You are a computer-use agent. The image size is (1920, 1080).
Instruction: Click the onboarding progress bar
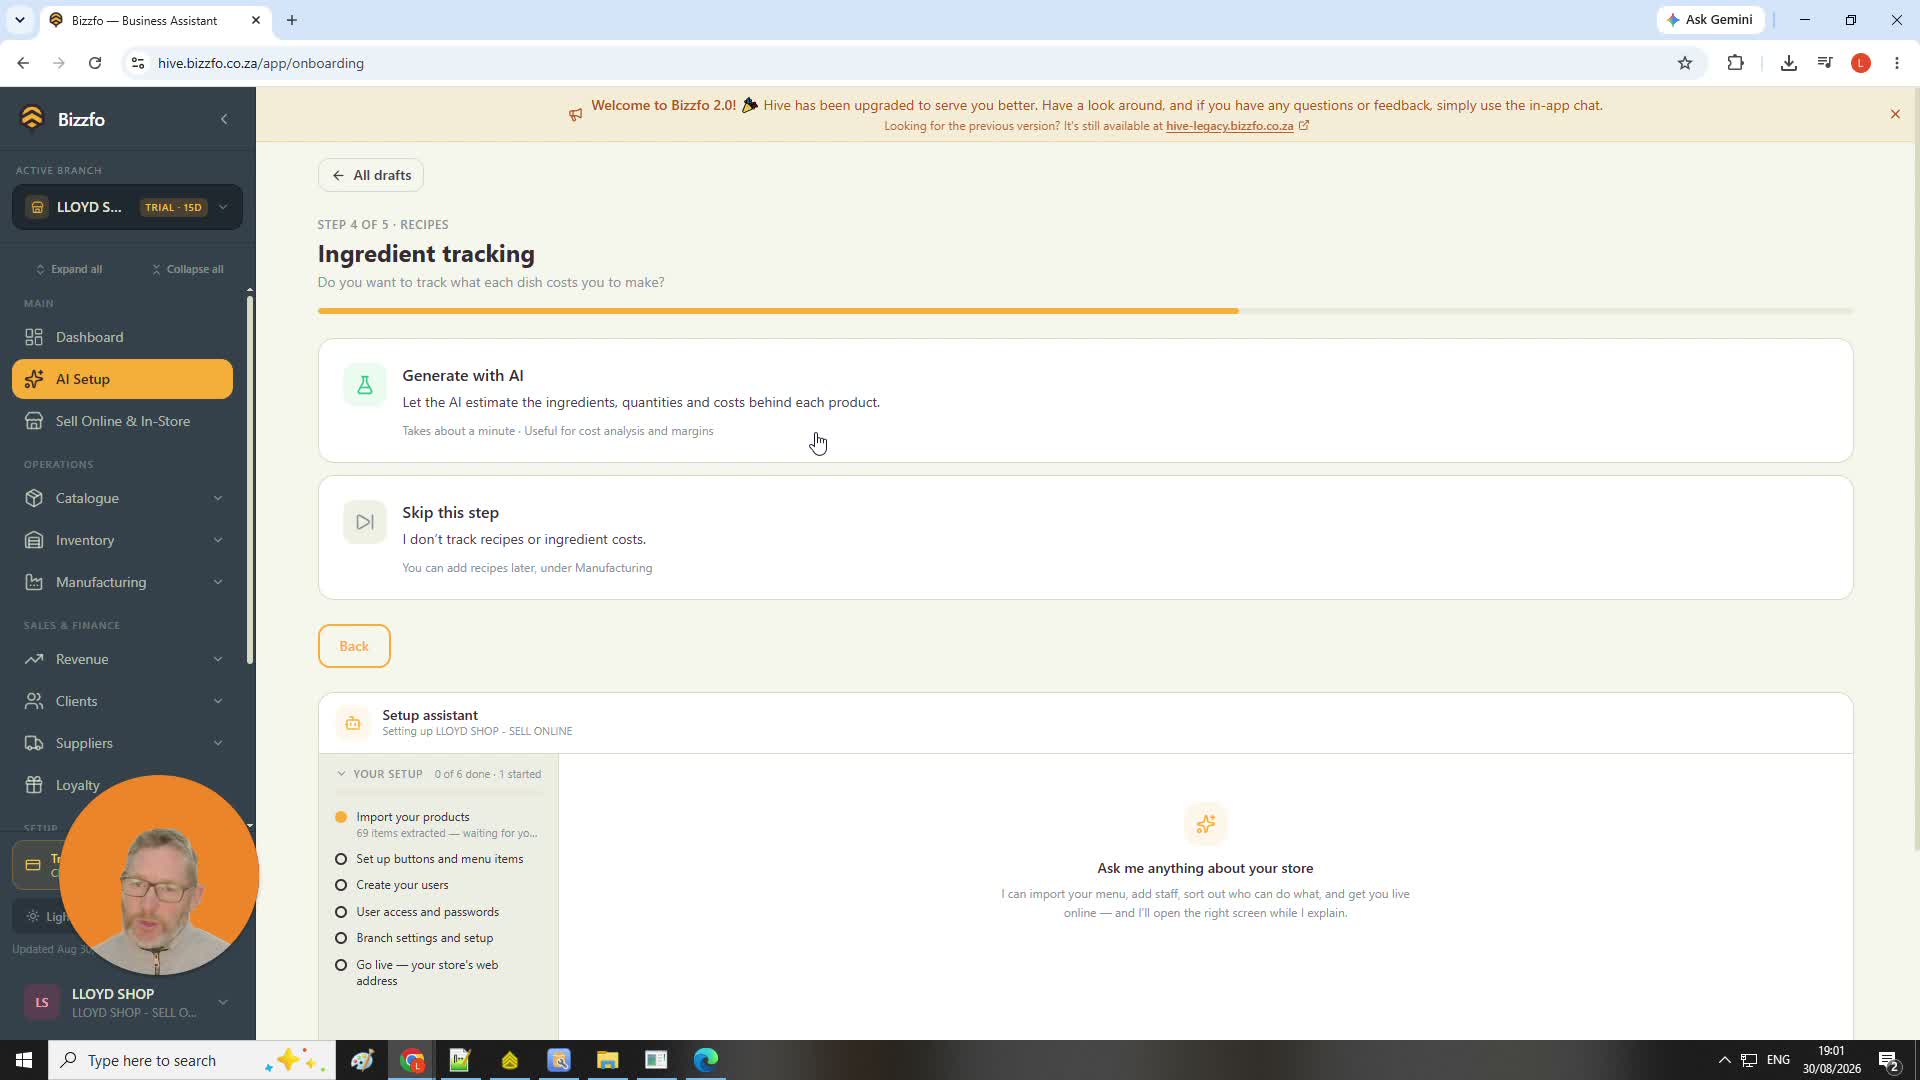pyautogui.click(x=1085, y=311)
